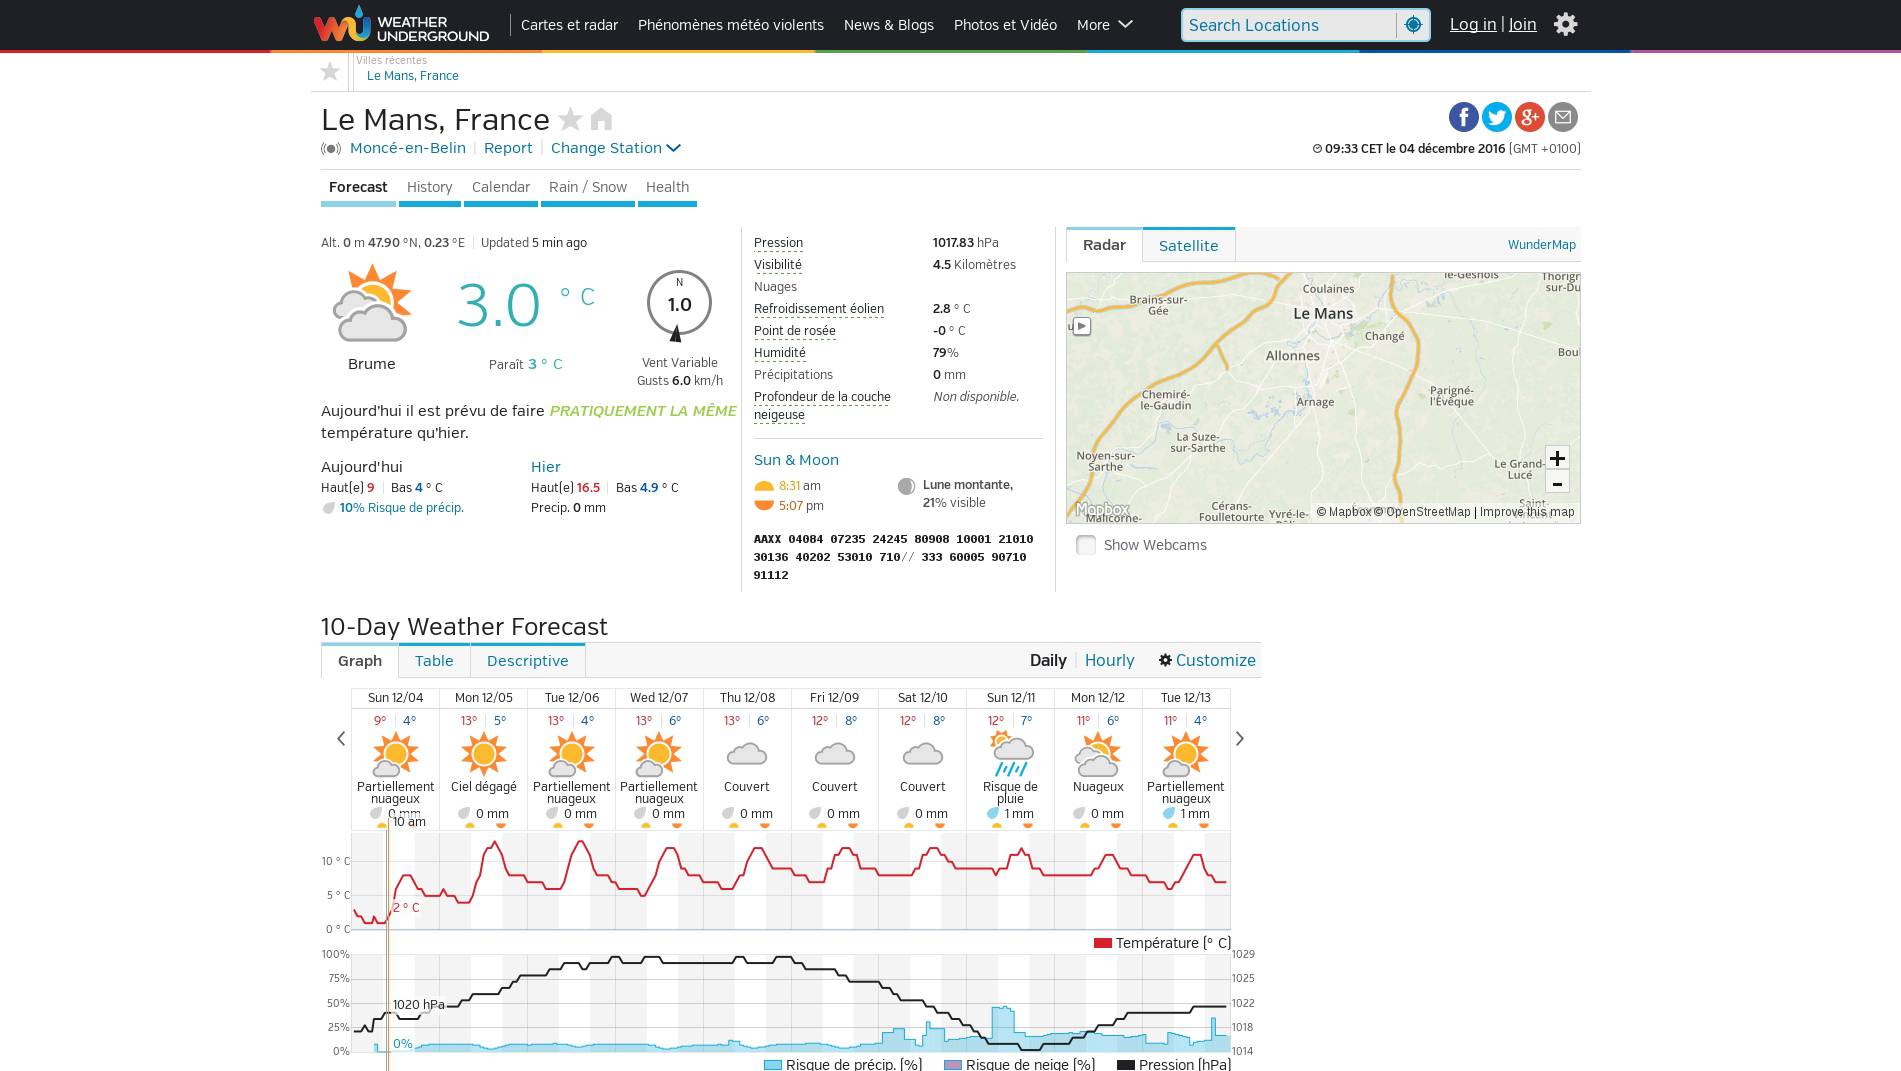Click the Log in link
Screen dimensions: 1901x1071
[1473, 24]
